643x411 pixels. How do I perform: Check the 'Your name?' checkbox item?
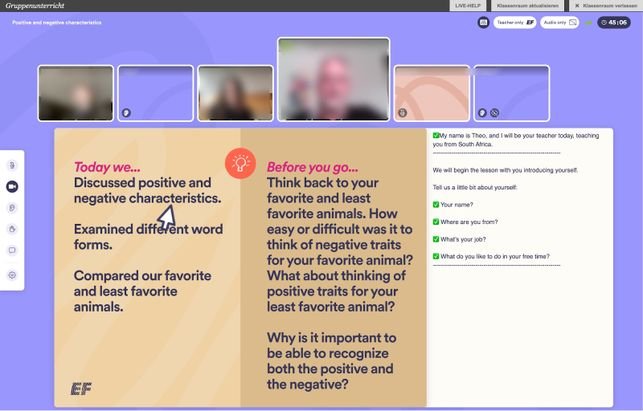point(436,204)
